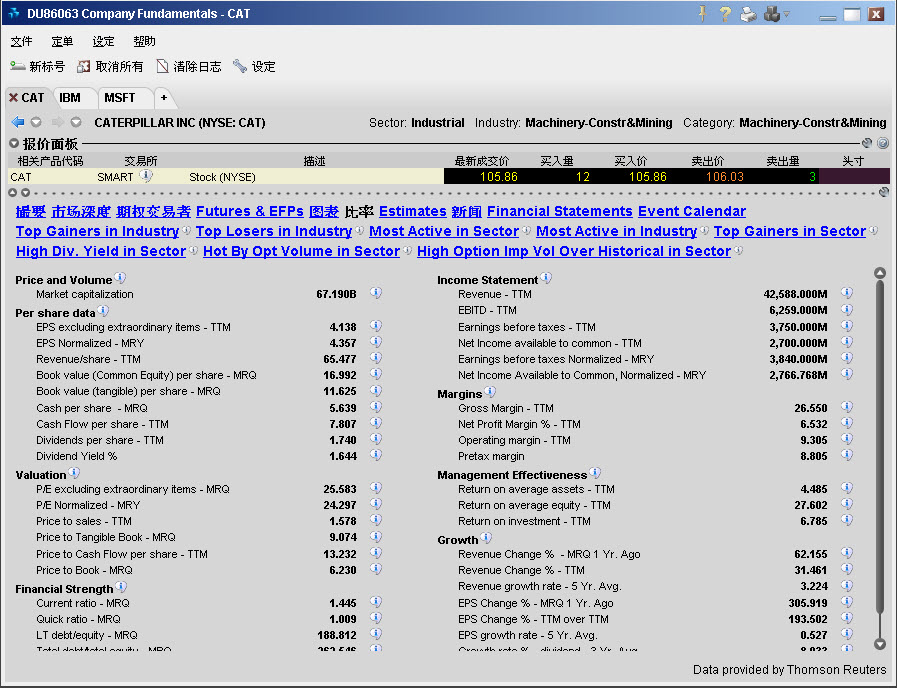The height and width of the screenshot is (688, 897).
Task: Add a new tab with plus button
Action: point(164,98)
